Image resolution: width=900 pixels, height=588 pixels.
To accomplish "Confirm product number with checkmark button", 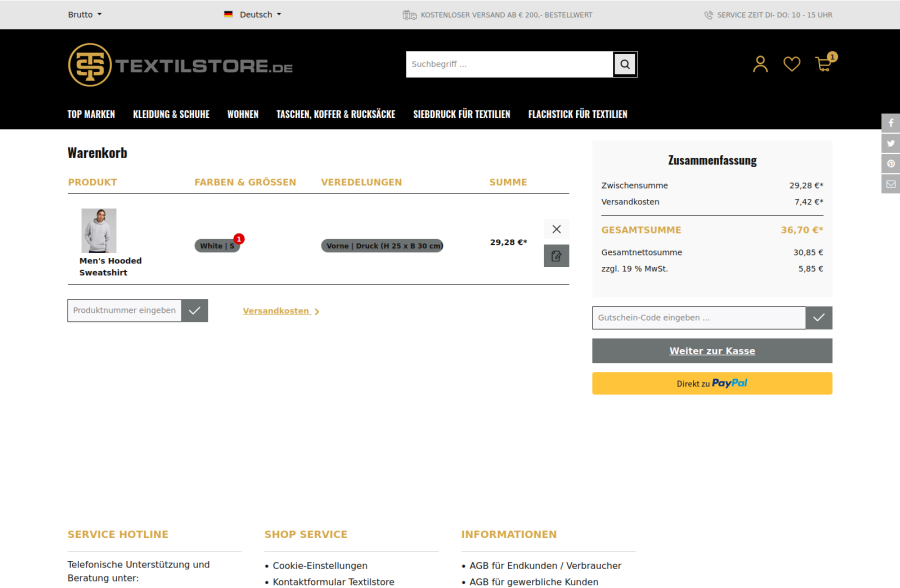I will coord(195,311).
